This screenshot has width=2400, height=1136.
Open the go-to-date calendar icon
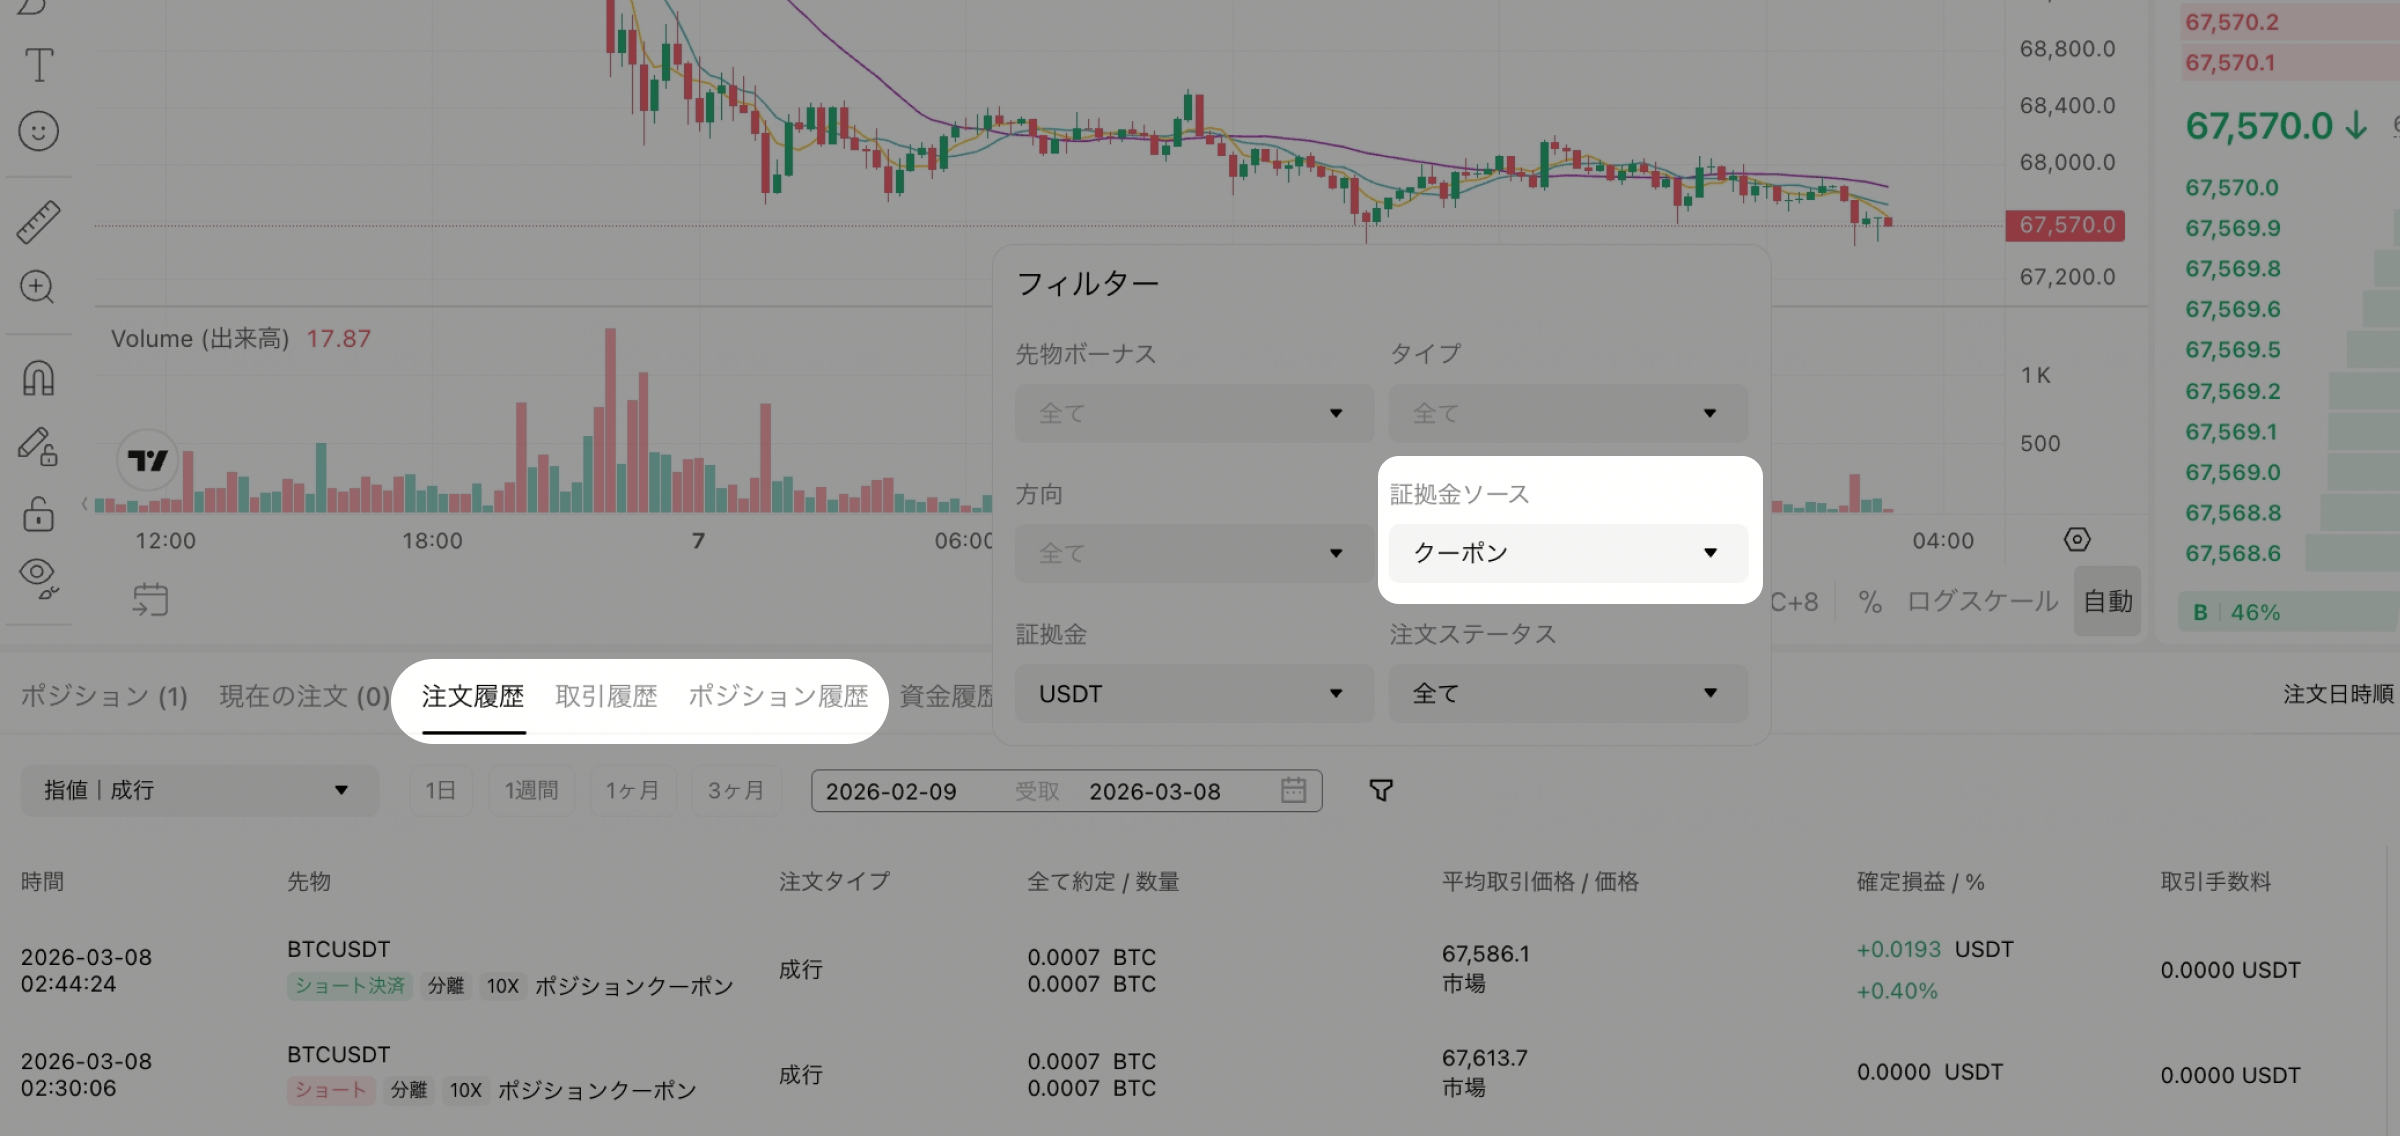(x=151, y=600)
